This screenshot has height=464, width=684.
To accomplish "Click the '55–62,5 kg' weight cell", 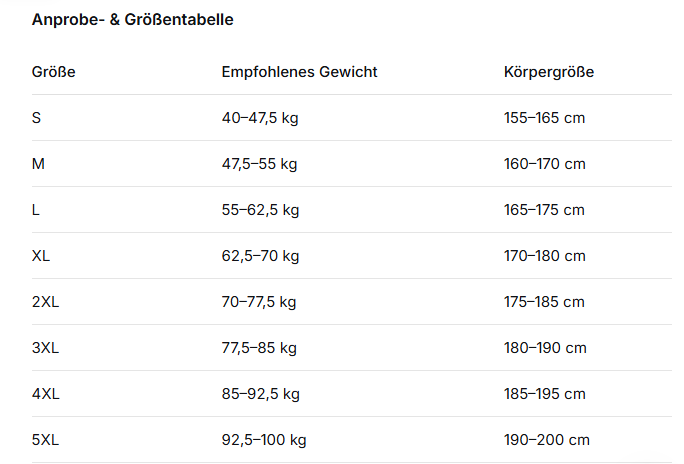I will point(260,210).
